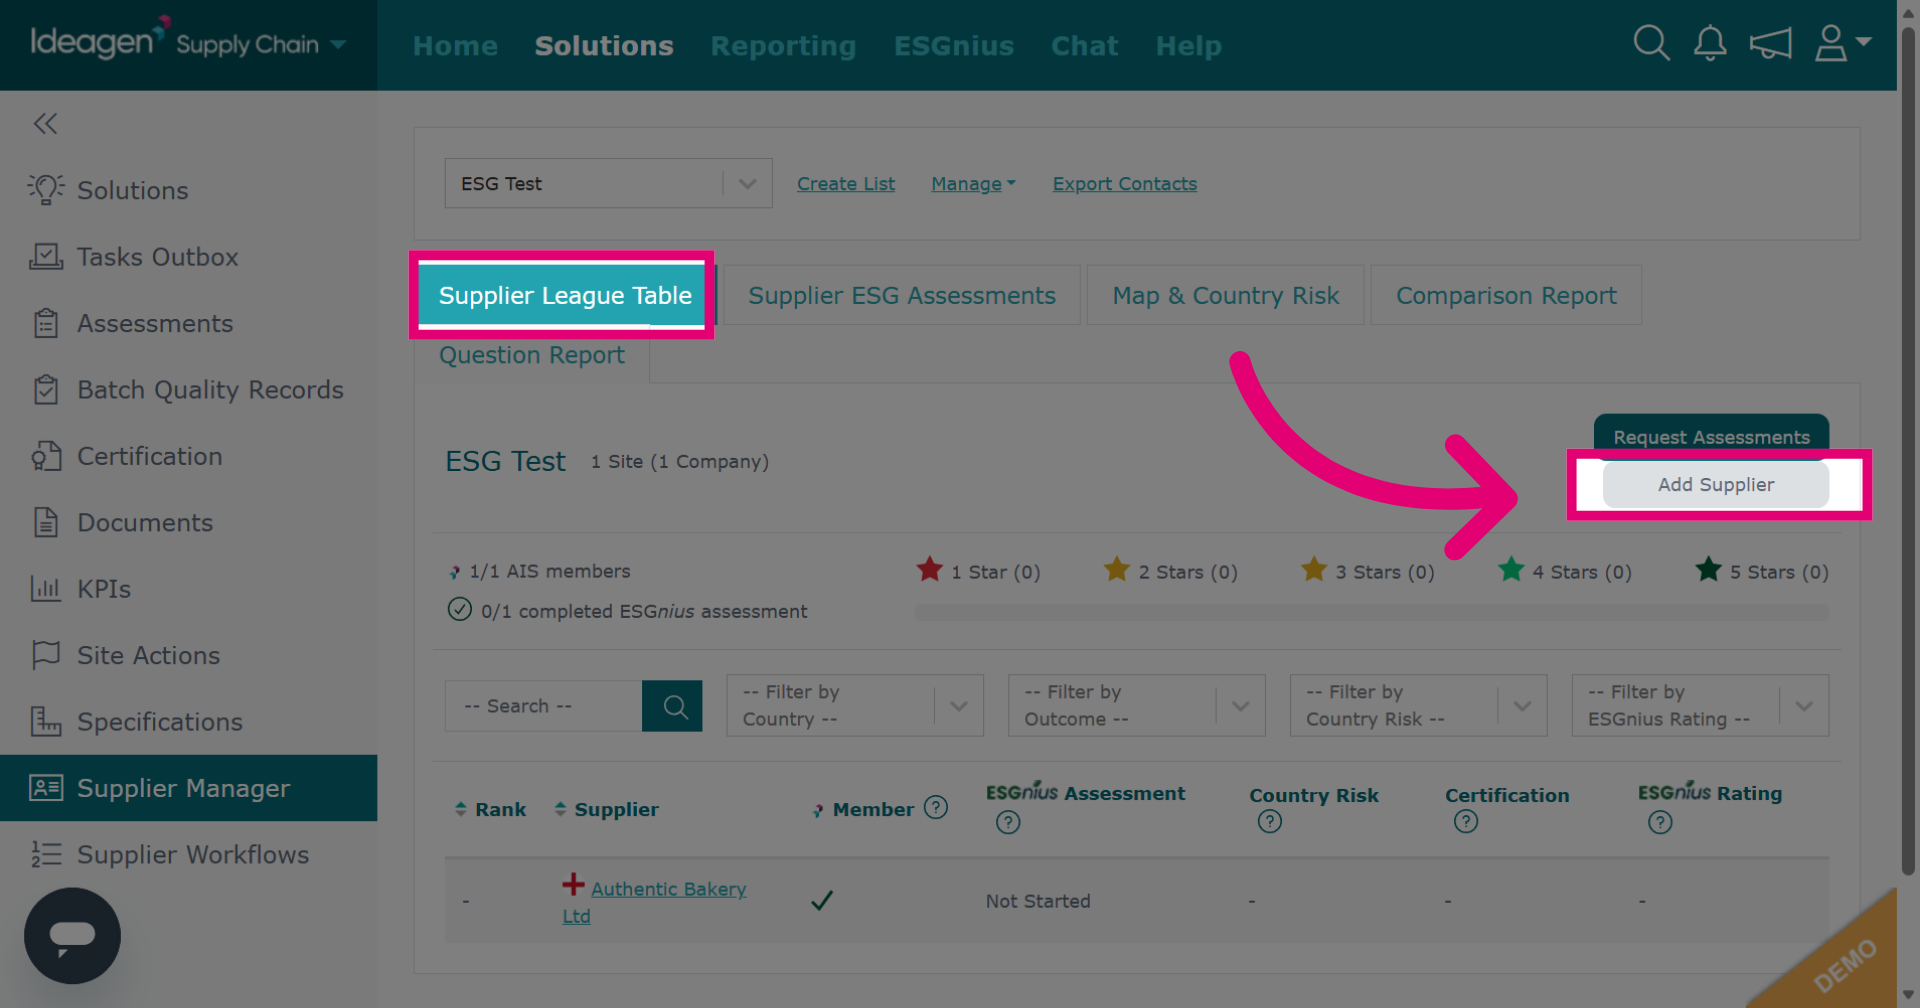This screenshot has height=1008, width=1920.
Task: Open Filter by Country Risk dropdown
Action: [1419, 705]
